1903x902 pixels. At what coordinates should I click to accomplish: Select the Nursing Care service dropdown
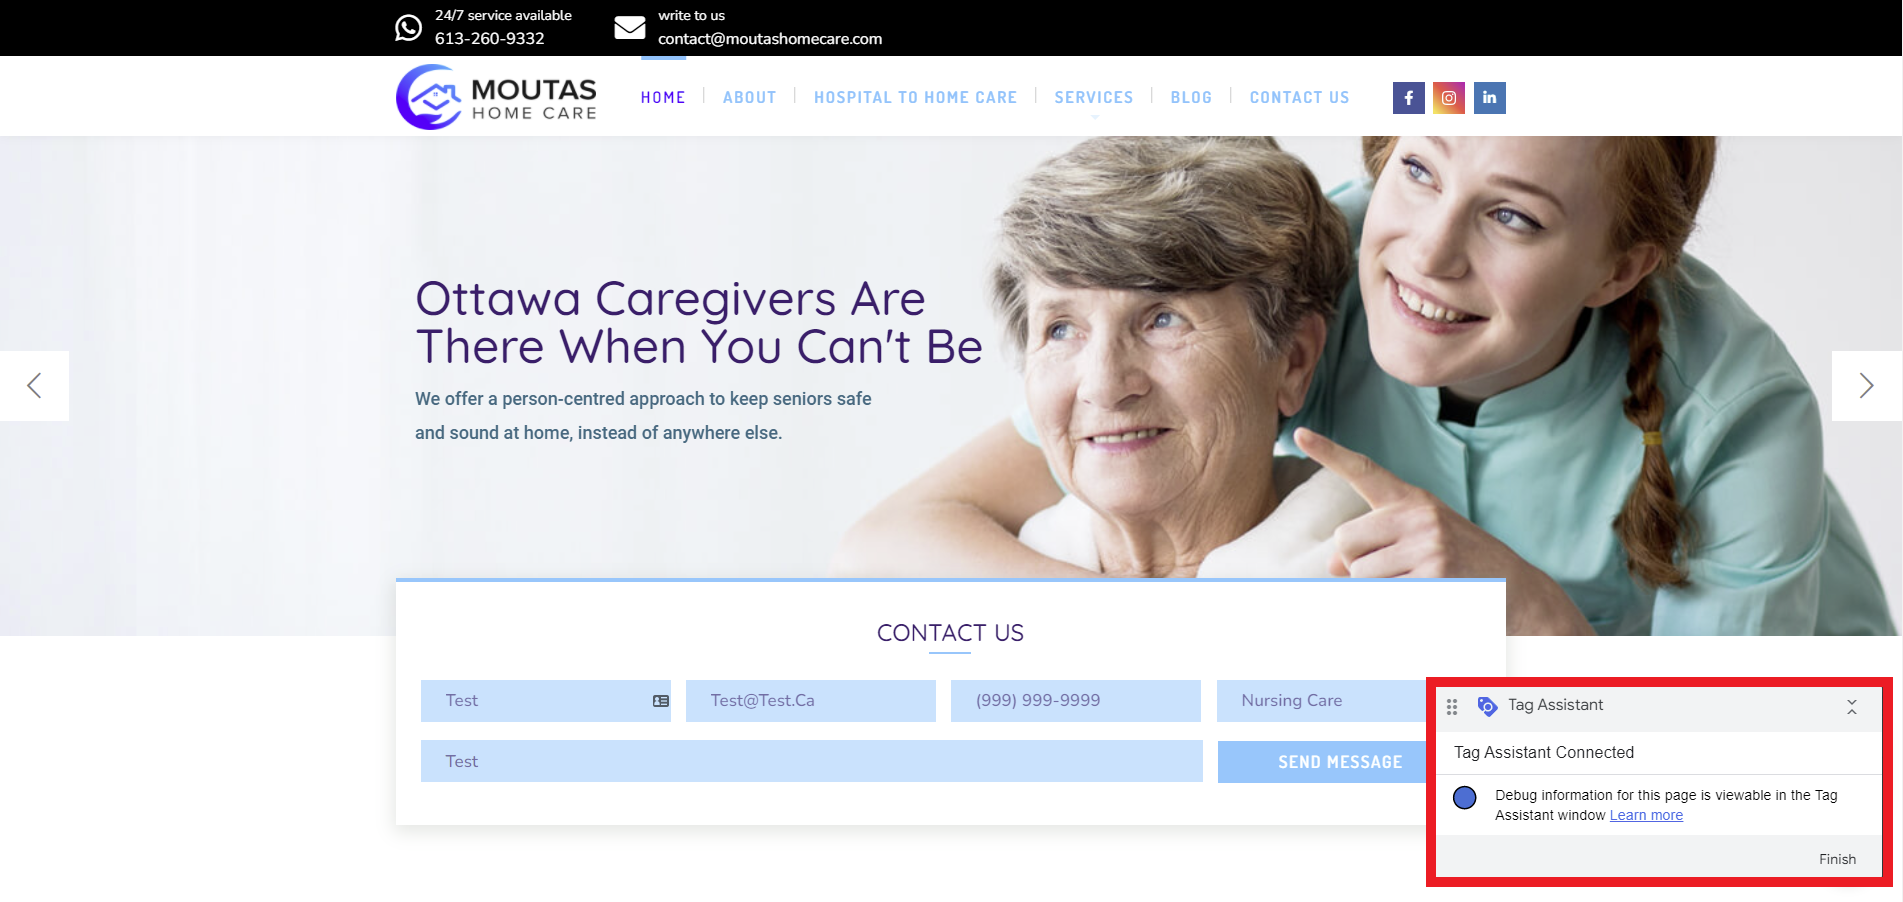click(1322, 701)
